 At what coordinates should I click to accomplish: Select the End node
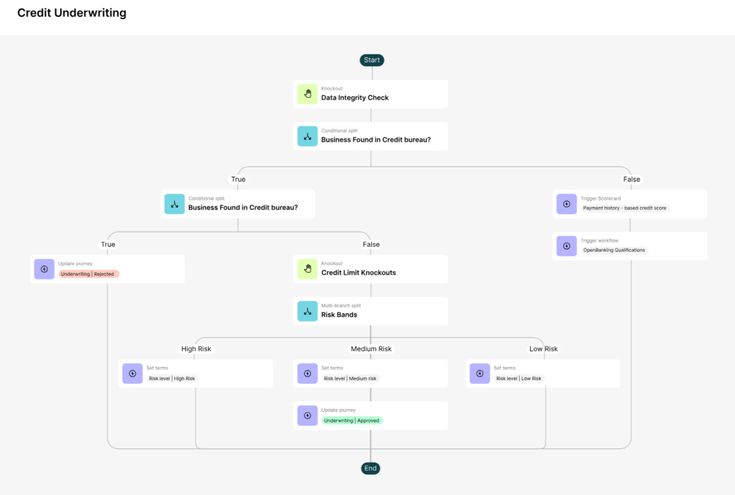(371, 468)
